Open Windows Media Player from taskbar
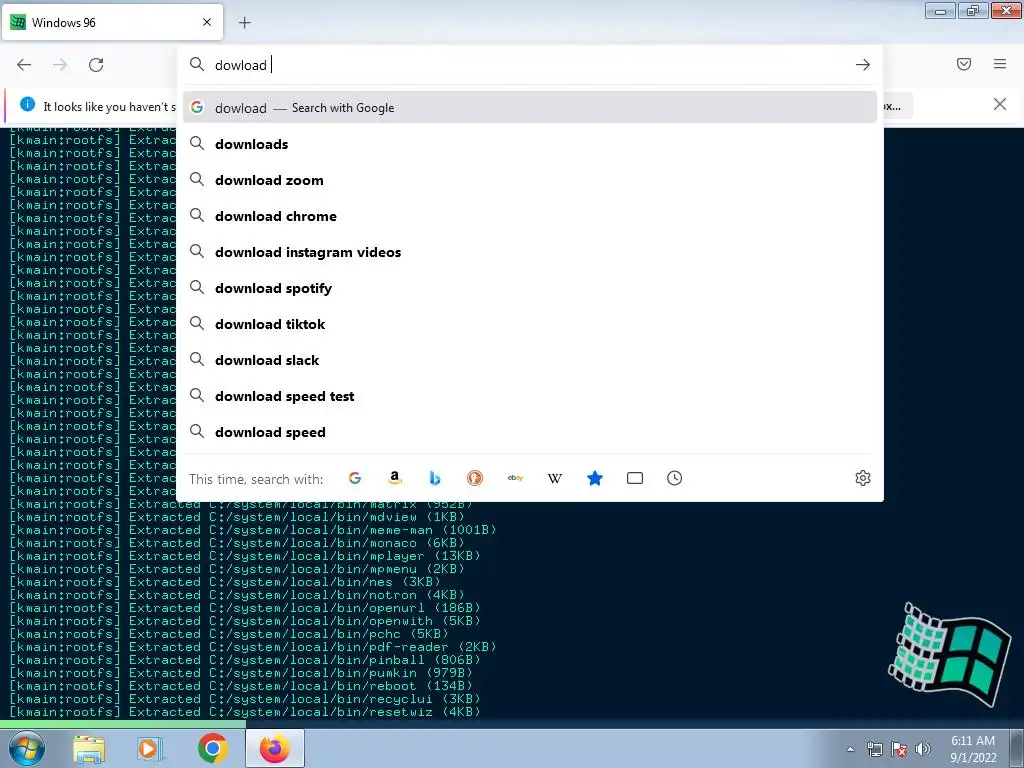Image resolution: width=1024 pixels, height=768 pixels. [x=150, y=748]
